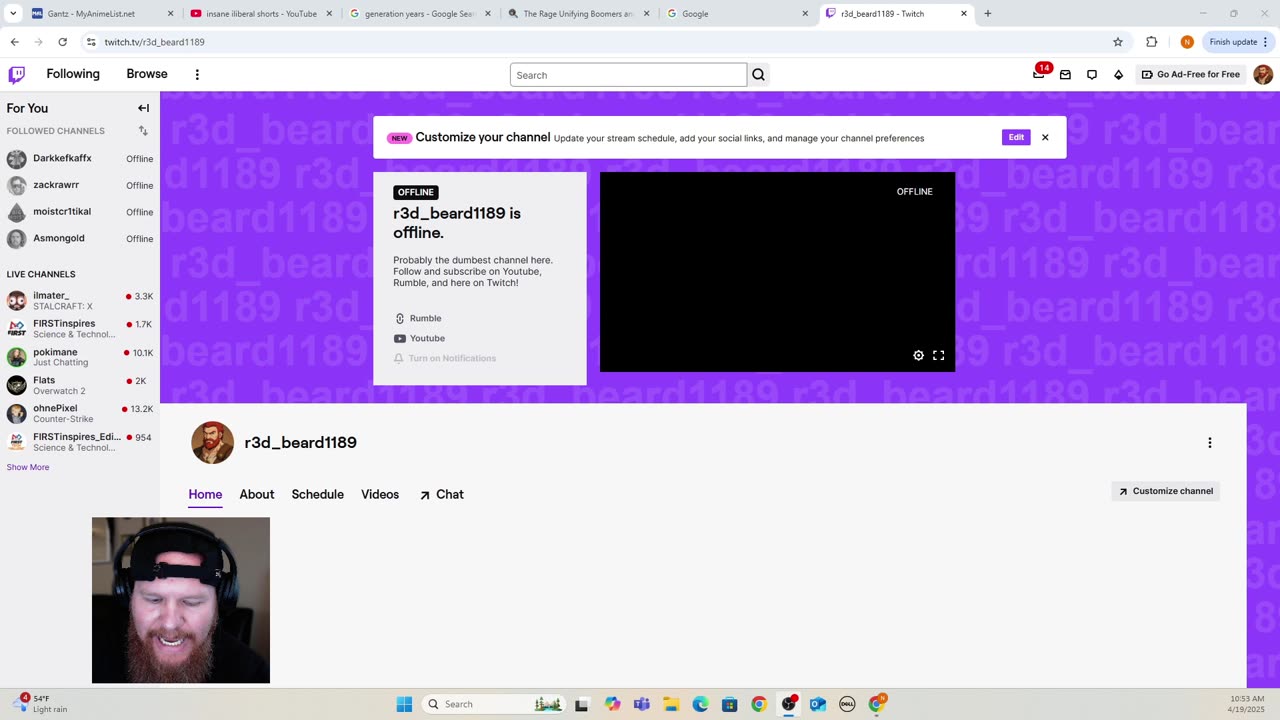Open the Twitch home logo
Viewport: 1280px width, 720px height.
pyautogui.click(x=17, y=74)
